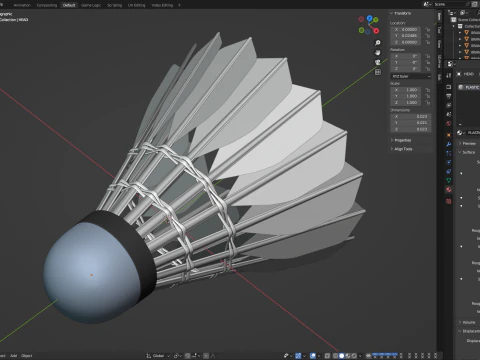Lock the Scale Y axis
480x360 pixels.
point(428,96)
